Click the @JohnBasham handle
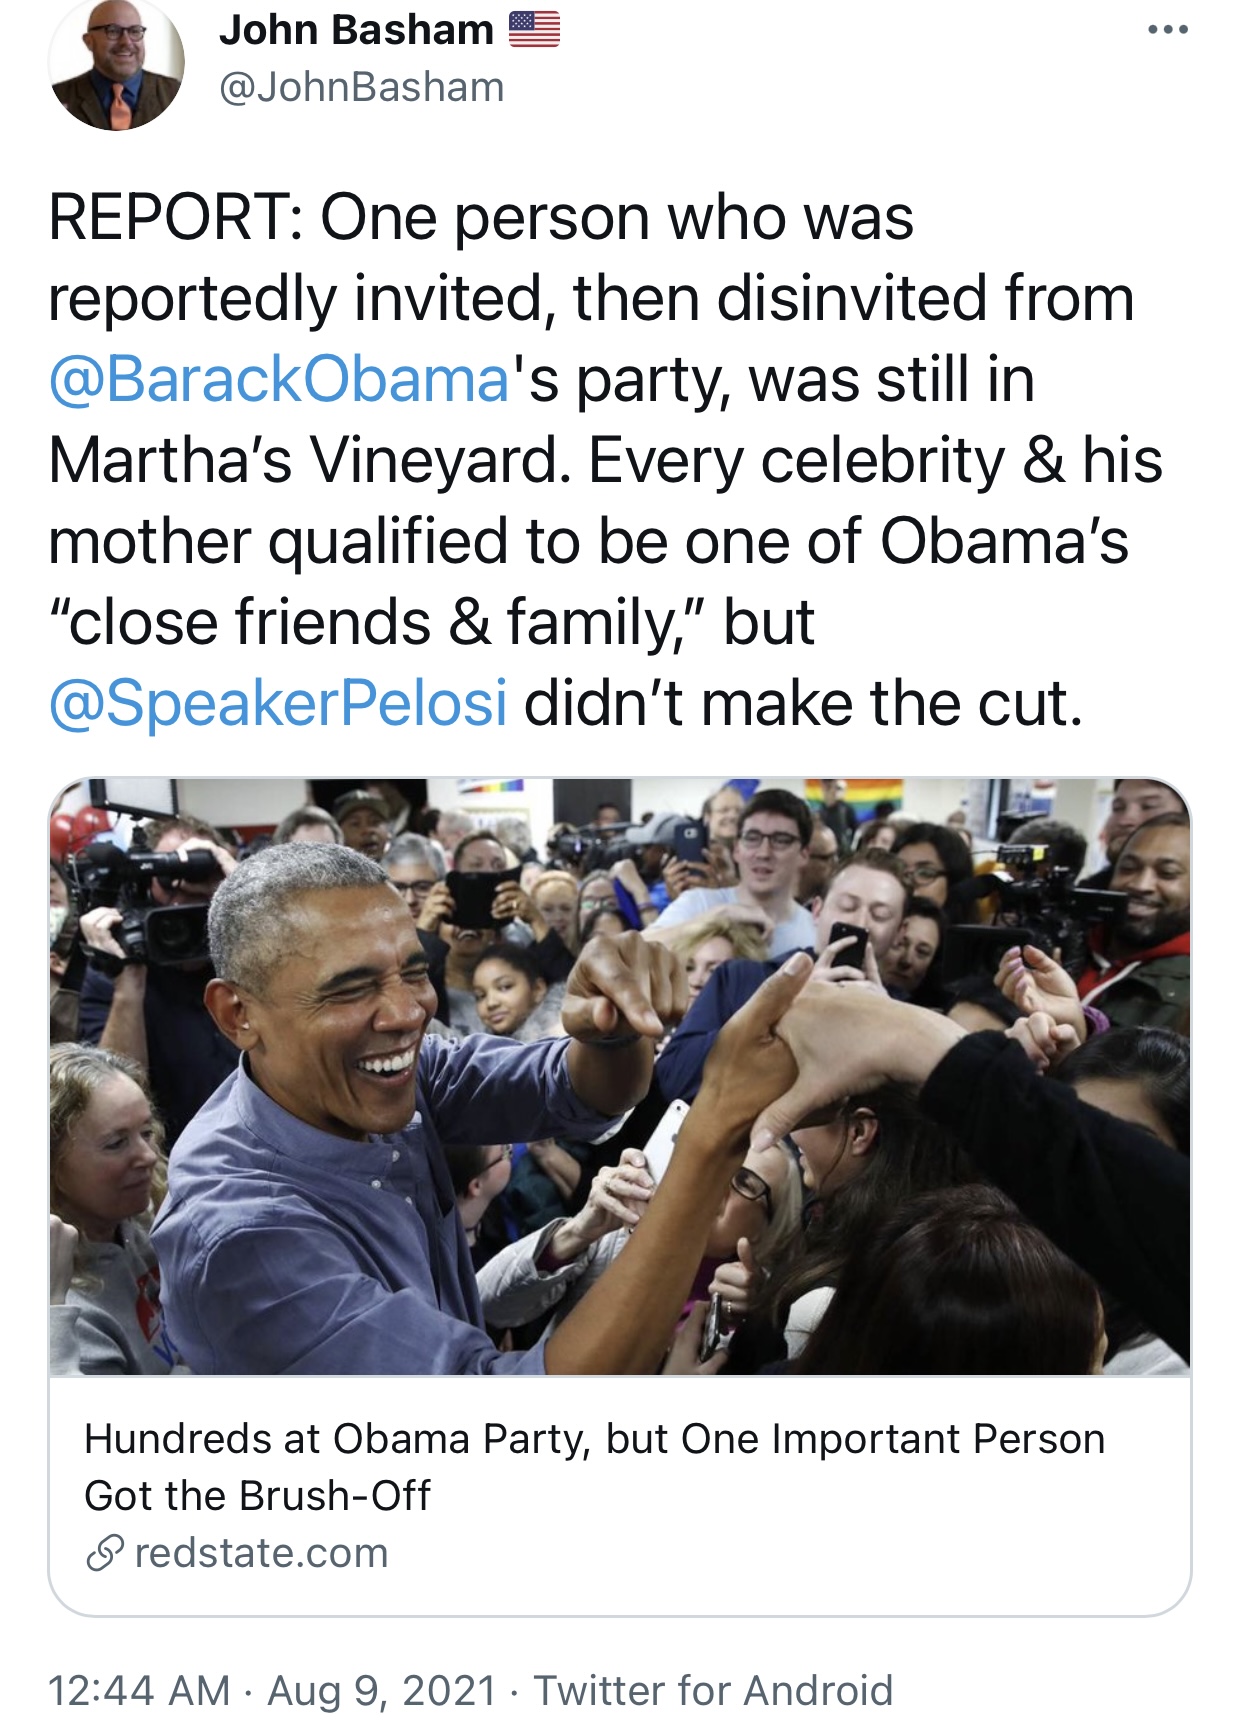 tap(361, 88)
